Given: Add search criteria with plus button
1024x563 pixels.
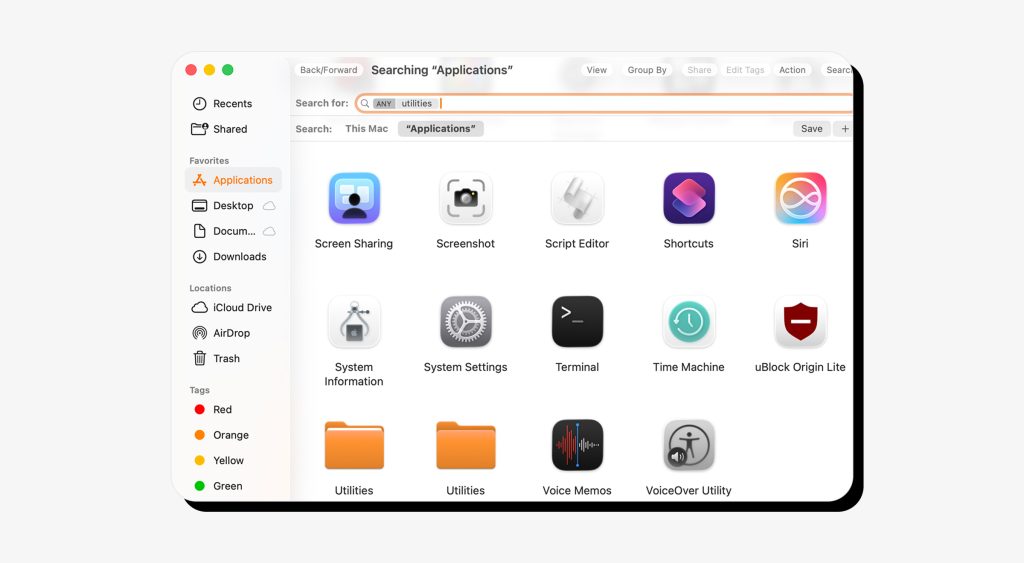Looking at the screenshot, I should pyautogui.click(x=845, y=129).
